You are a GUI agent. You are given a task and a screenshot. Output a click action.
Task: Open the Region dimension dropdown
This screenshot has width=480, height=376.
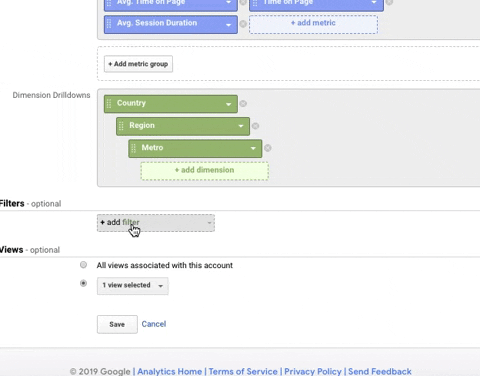pyautogui.click(x=241, y=126)
